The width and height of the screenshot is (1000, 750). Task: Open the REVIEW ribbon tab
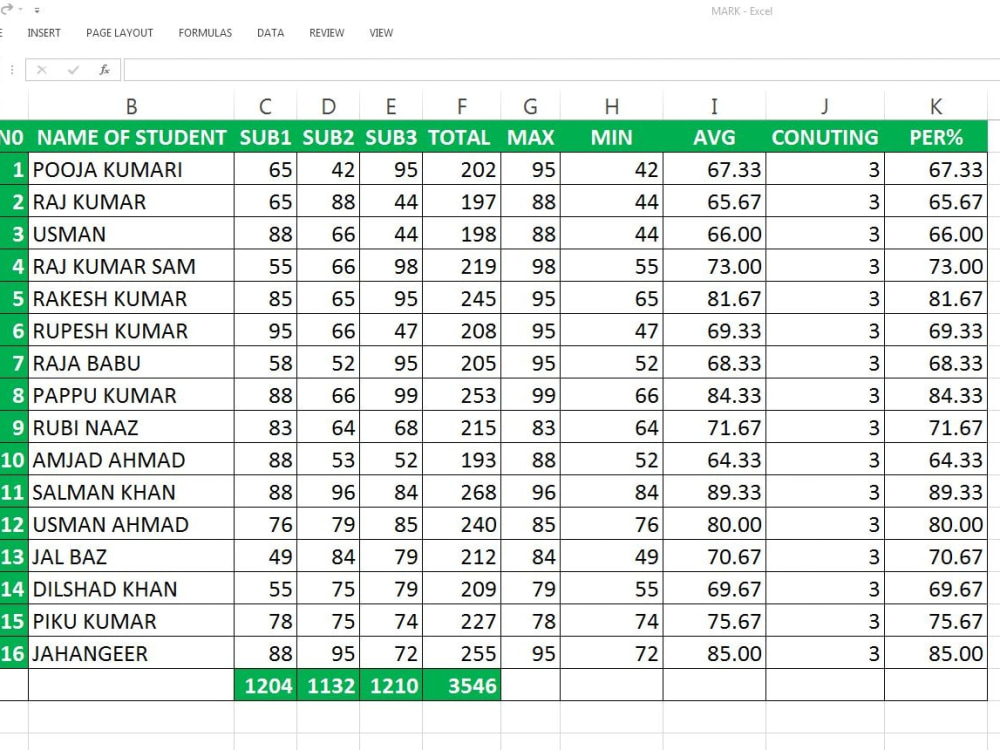(327, 33)
